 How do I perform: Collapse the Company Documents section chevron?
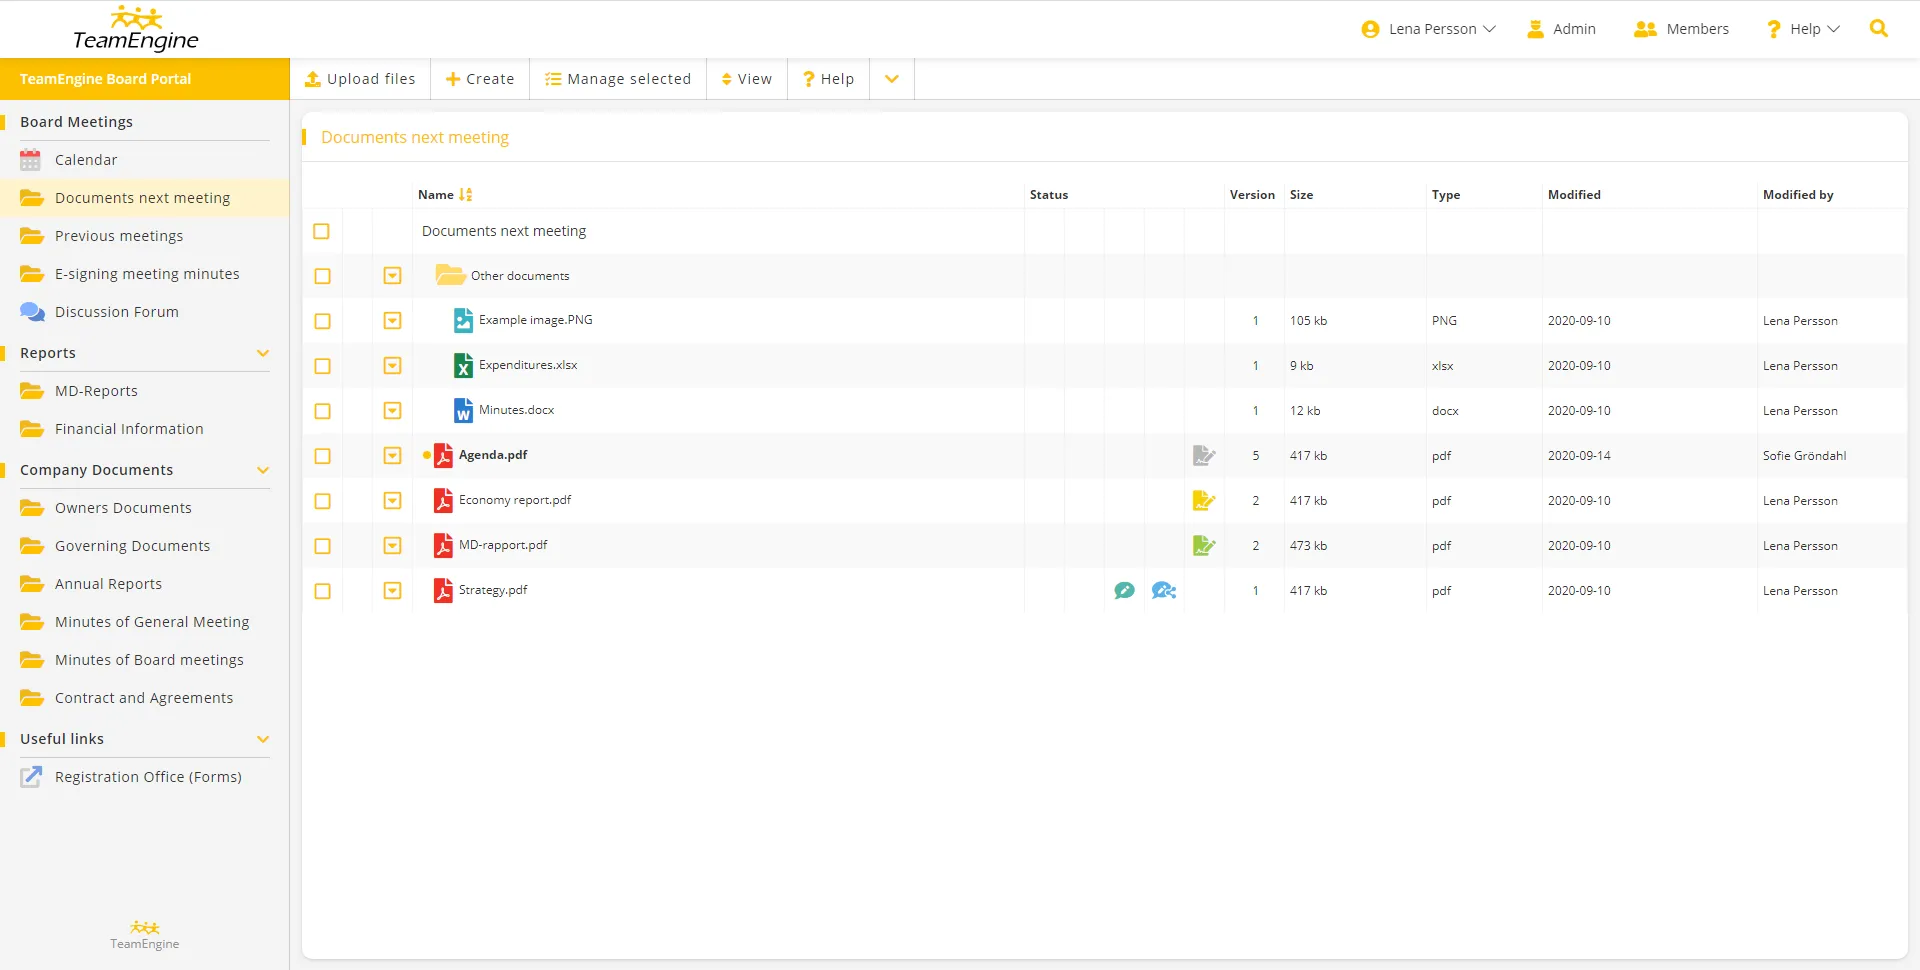coord(263,470)
